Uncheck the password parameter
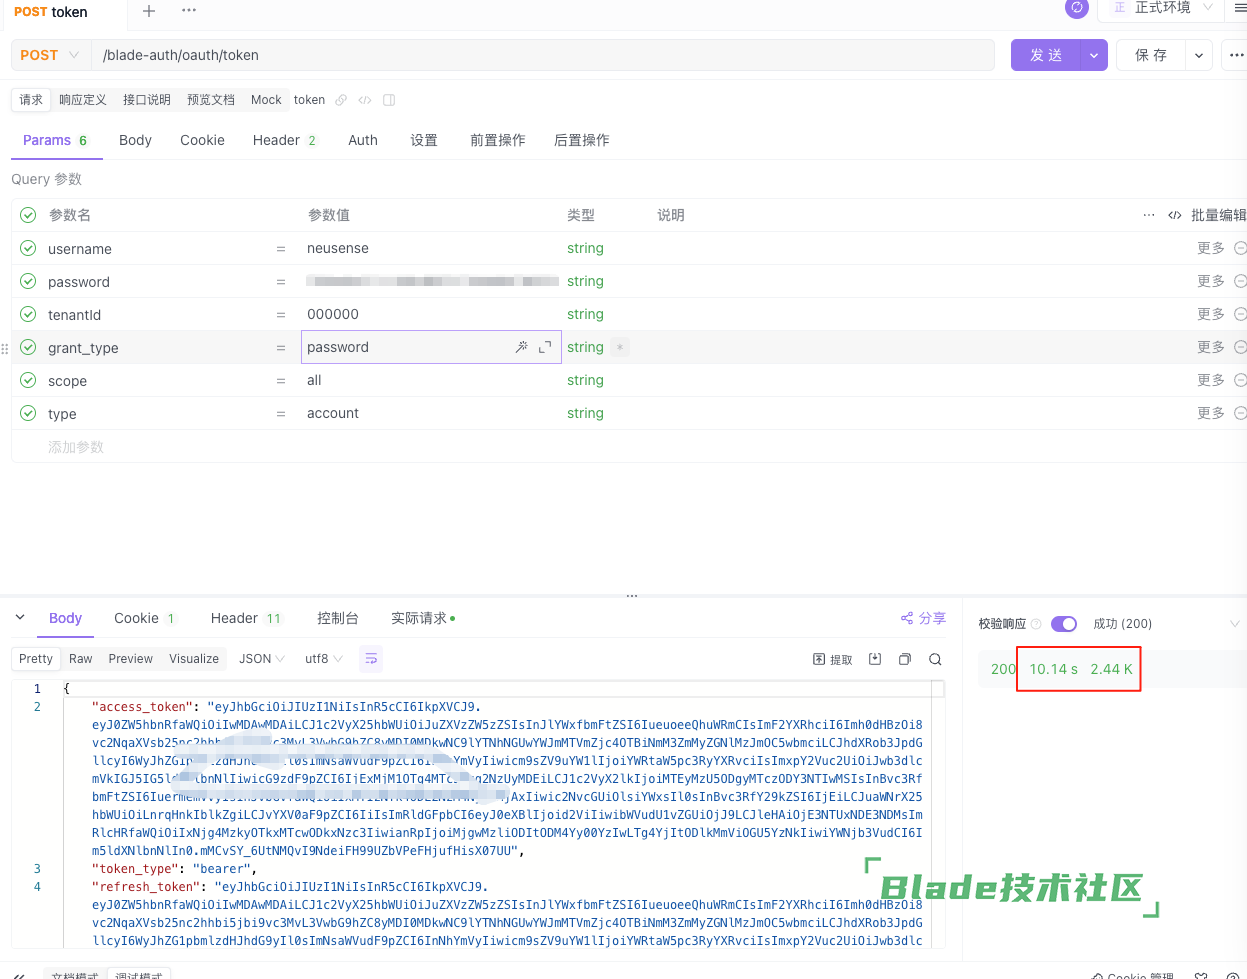 (28, 281)
